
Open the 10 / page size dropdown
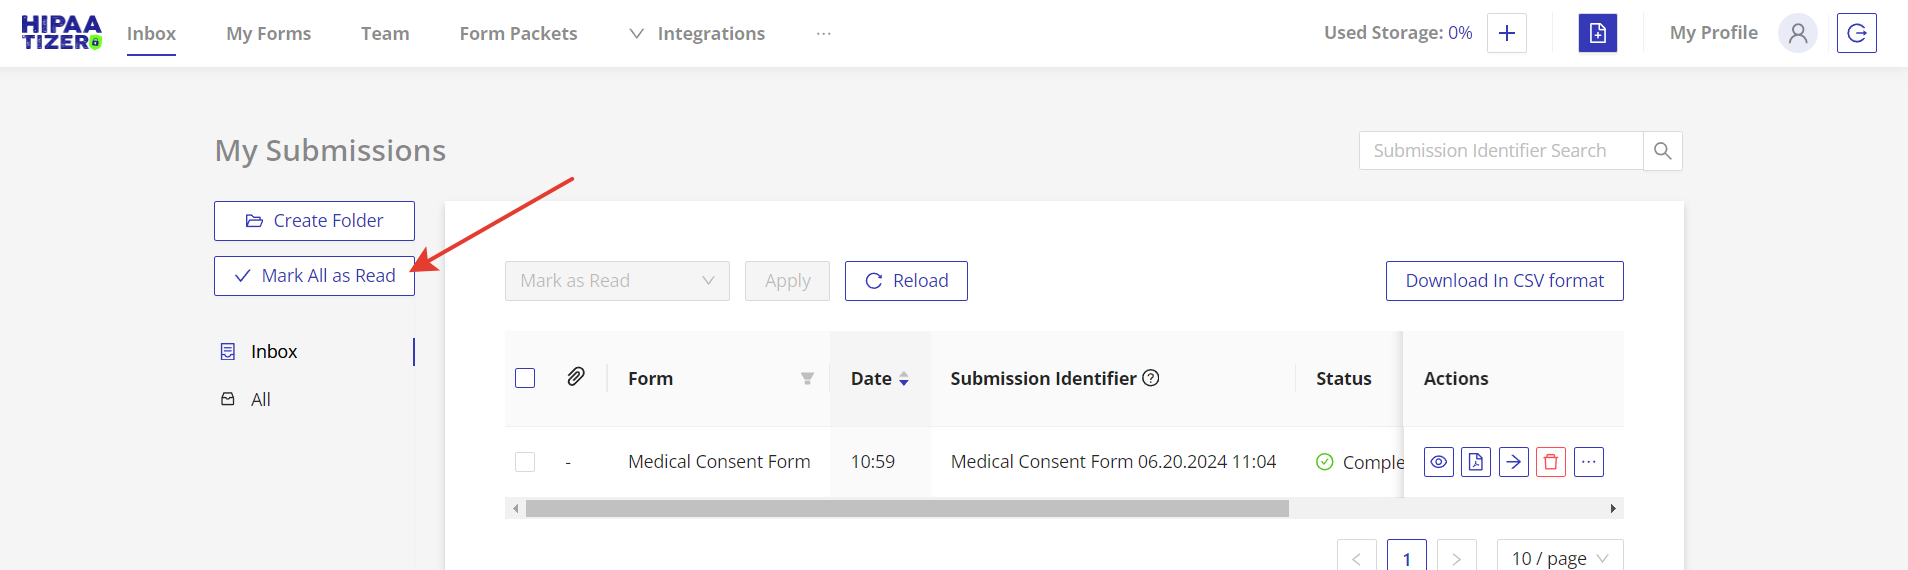[1559, 558]
